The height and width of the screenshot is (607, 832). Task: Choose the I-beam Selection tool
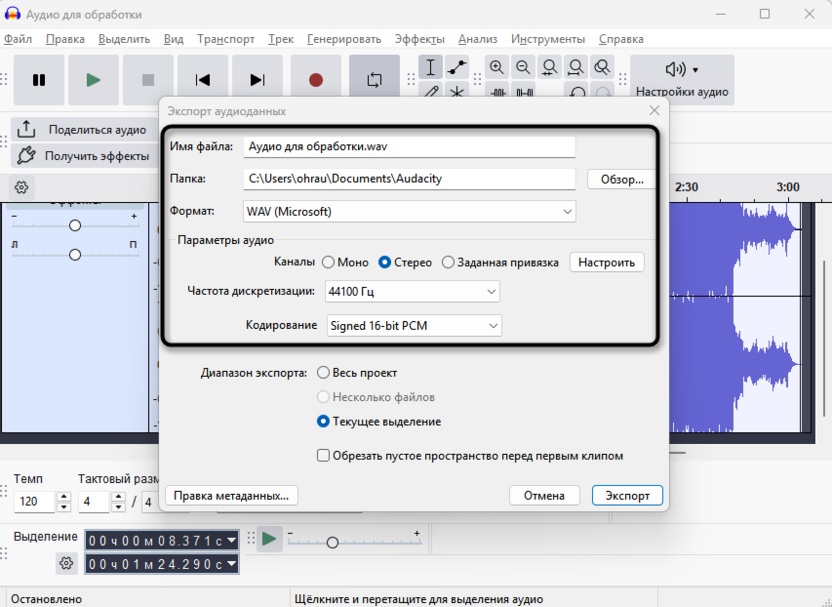point(430,68)
